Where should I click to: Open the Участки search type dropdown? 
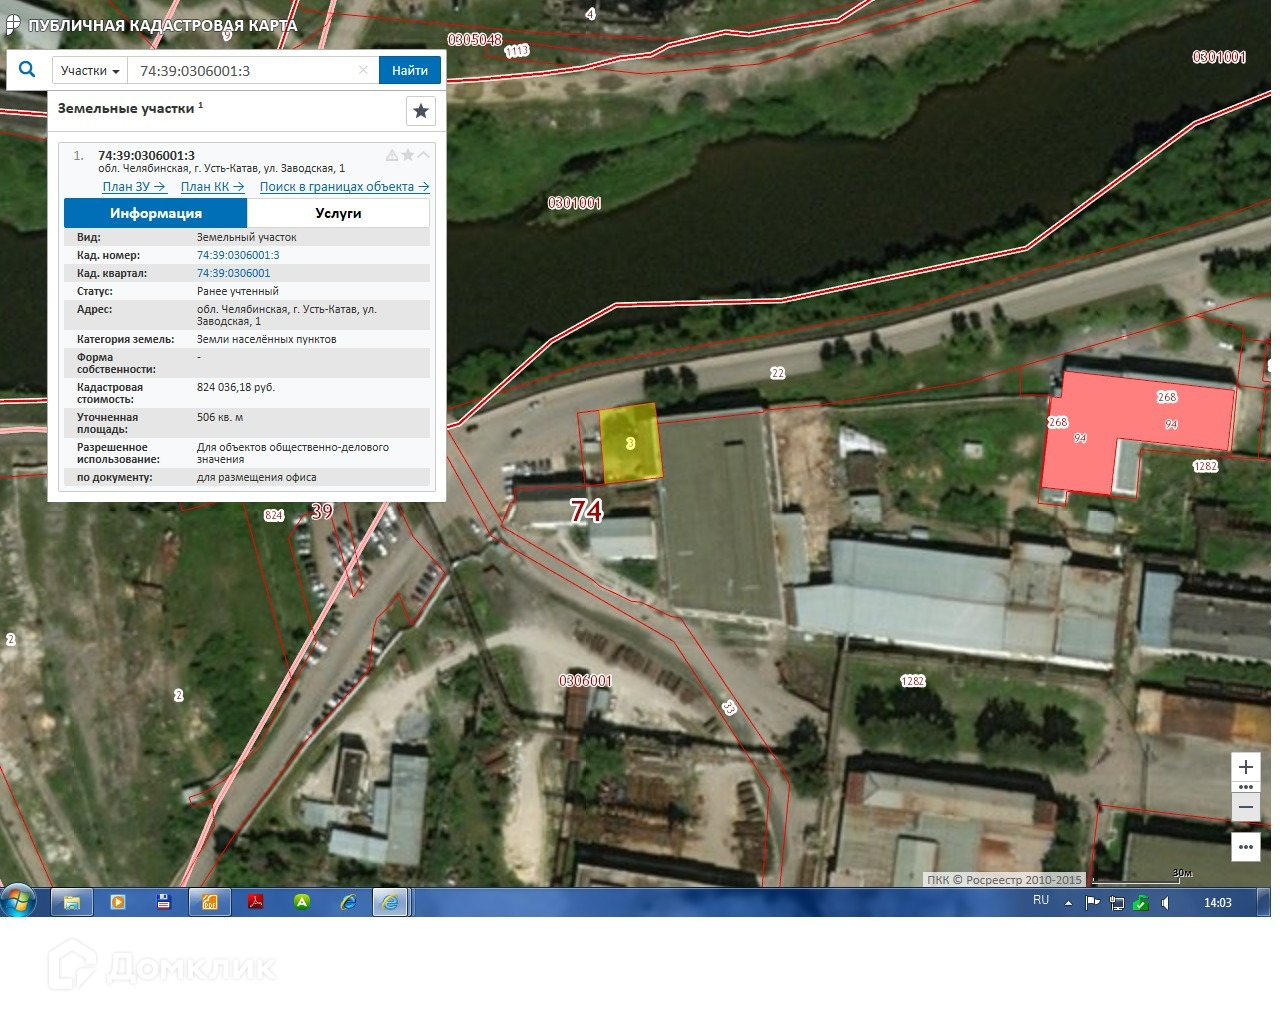pos(90,71)
